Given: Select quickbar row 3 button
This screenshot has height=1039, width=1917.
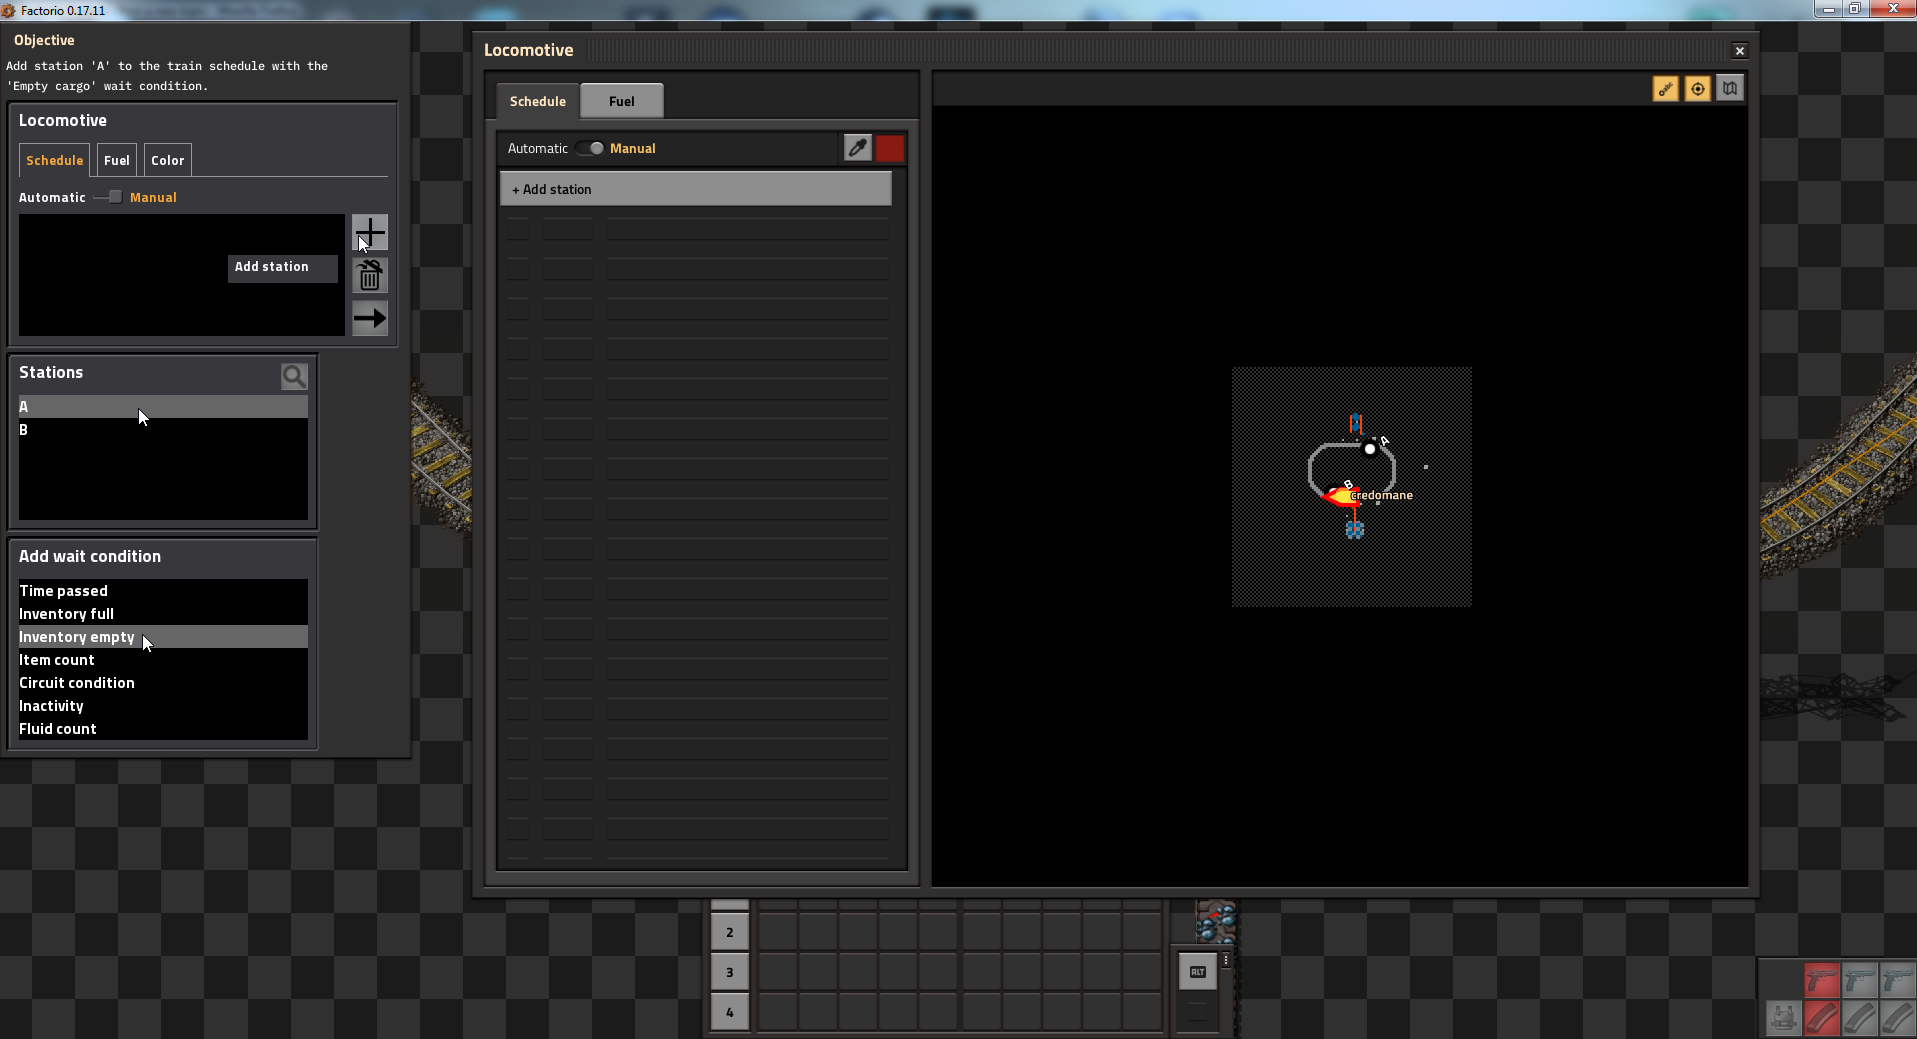Looking at the screenshot, I should 730,972.
